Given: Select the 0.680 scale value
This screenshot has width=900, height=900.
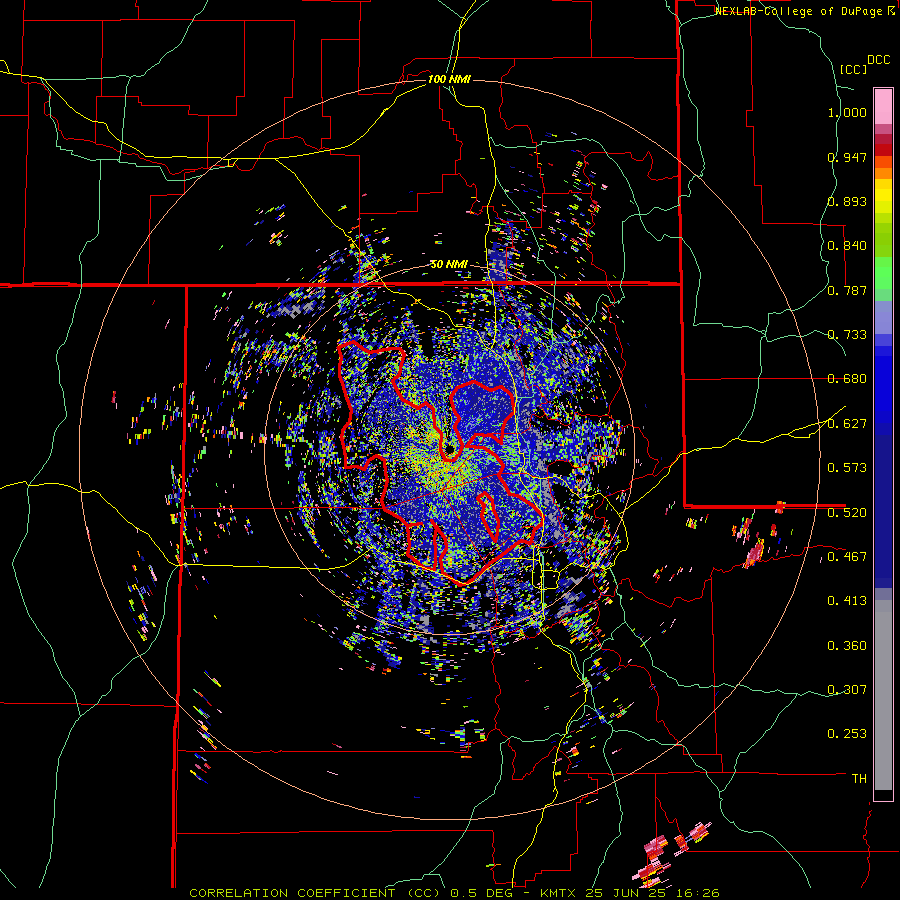Looking at the screenshot, I should pyautogui.click(x=847, y=379).
